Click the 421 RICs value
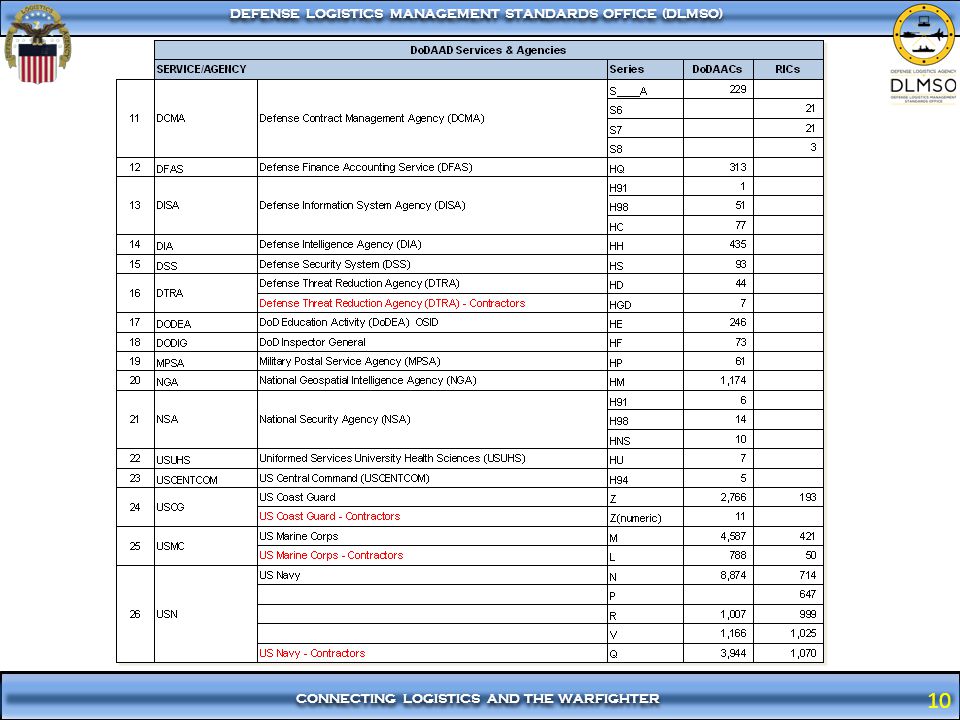This screenshot has width=960, height=720. (808, 536)
